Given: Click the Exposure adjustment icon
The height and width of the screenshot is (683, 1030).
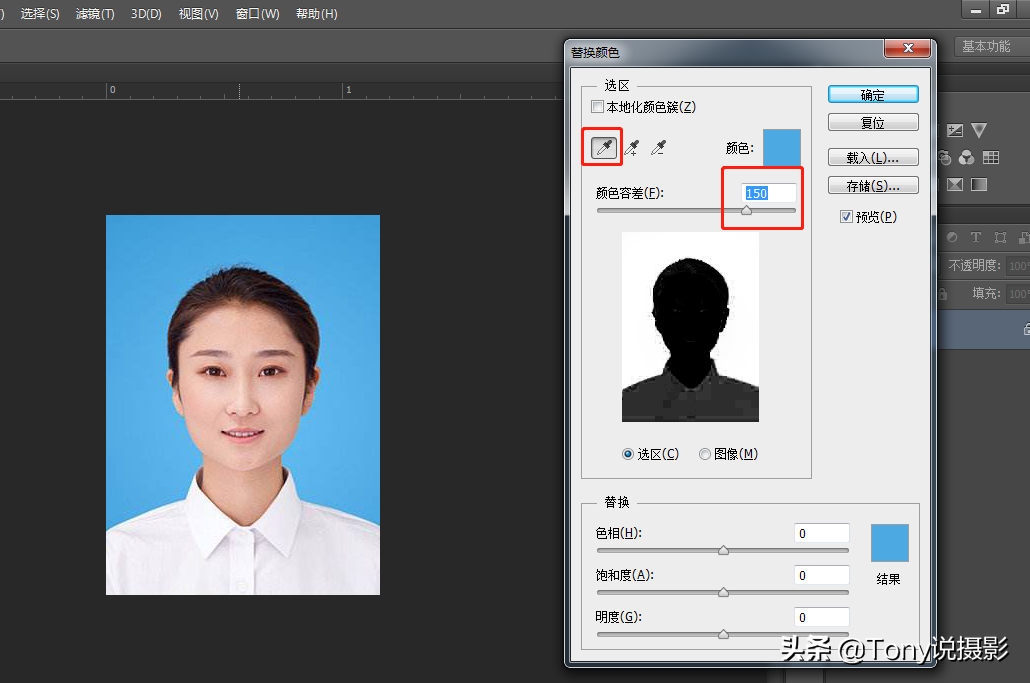Looking at the screenshot, I should [x=954, y=130].
